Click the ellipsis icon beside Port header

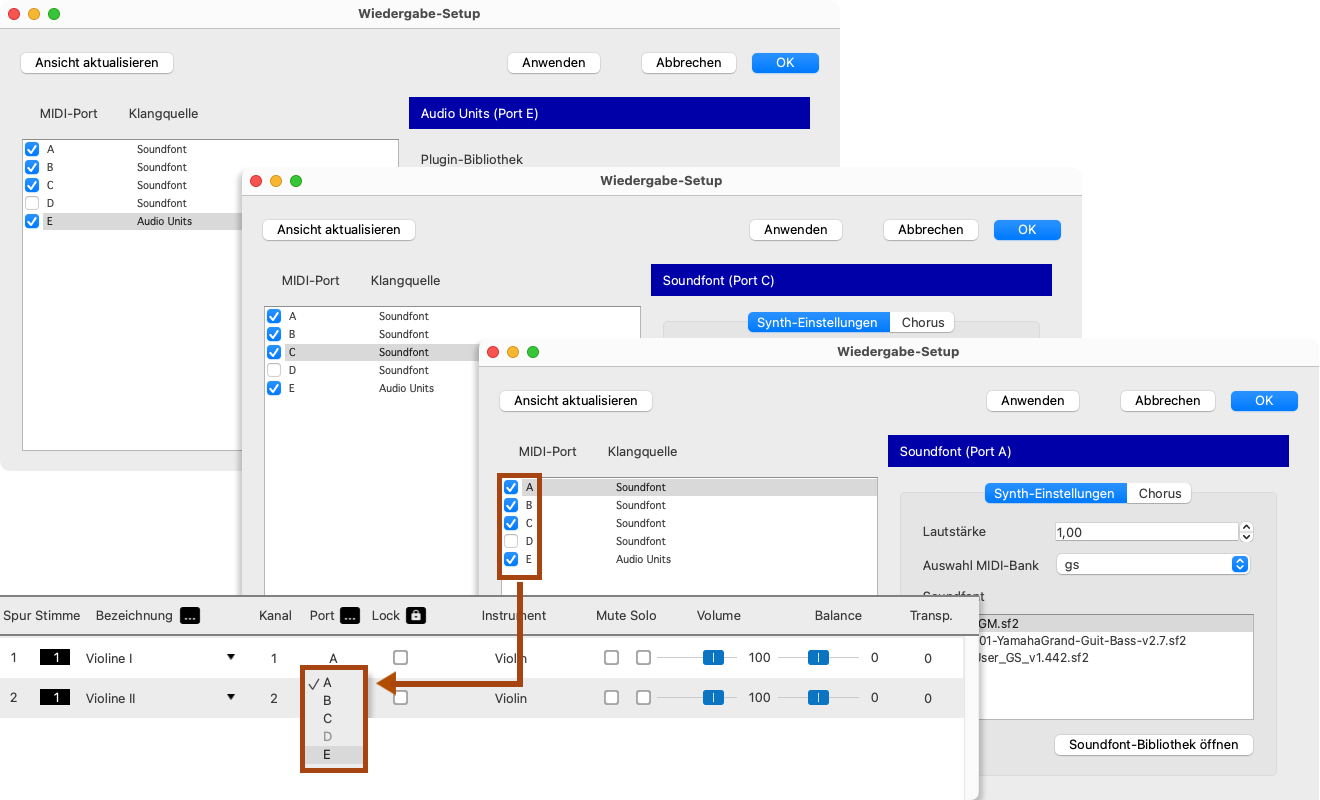pos(349,616)
